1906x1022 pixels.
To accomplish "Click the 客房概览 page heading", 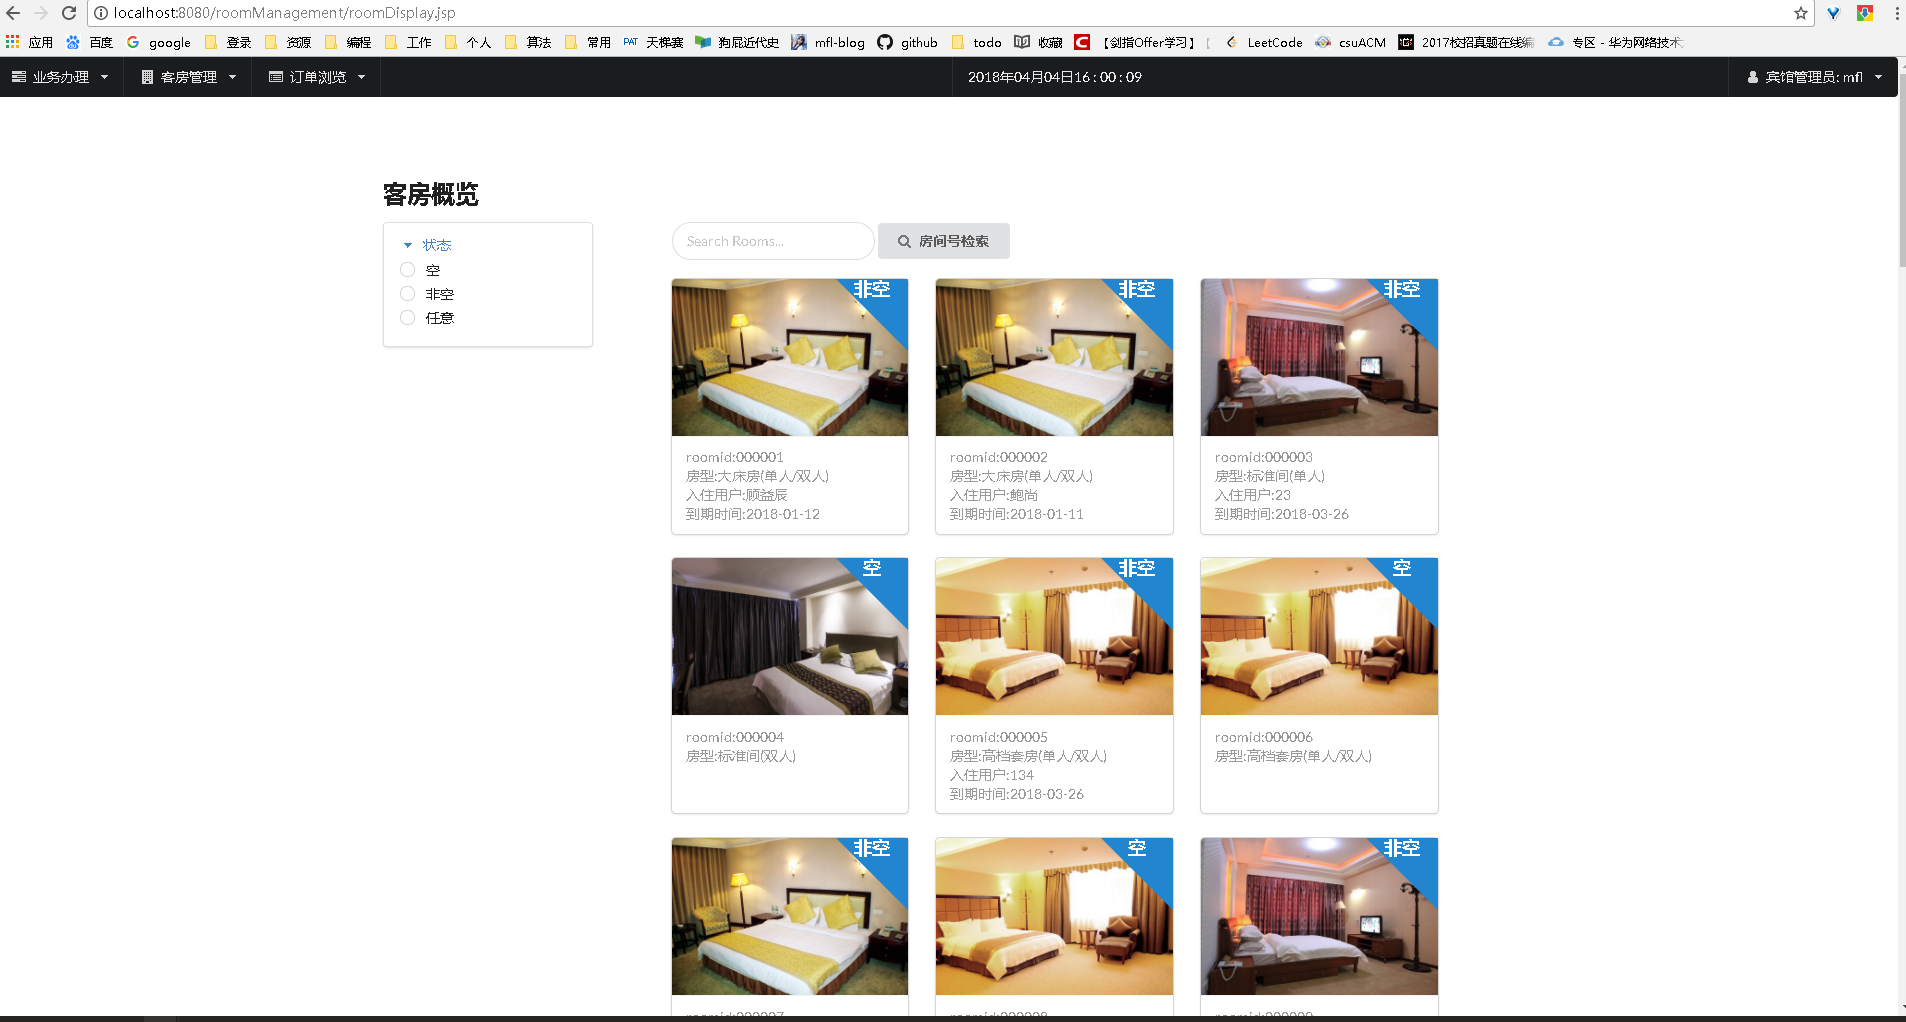I will point(431,194).
